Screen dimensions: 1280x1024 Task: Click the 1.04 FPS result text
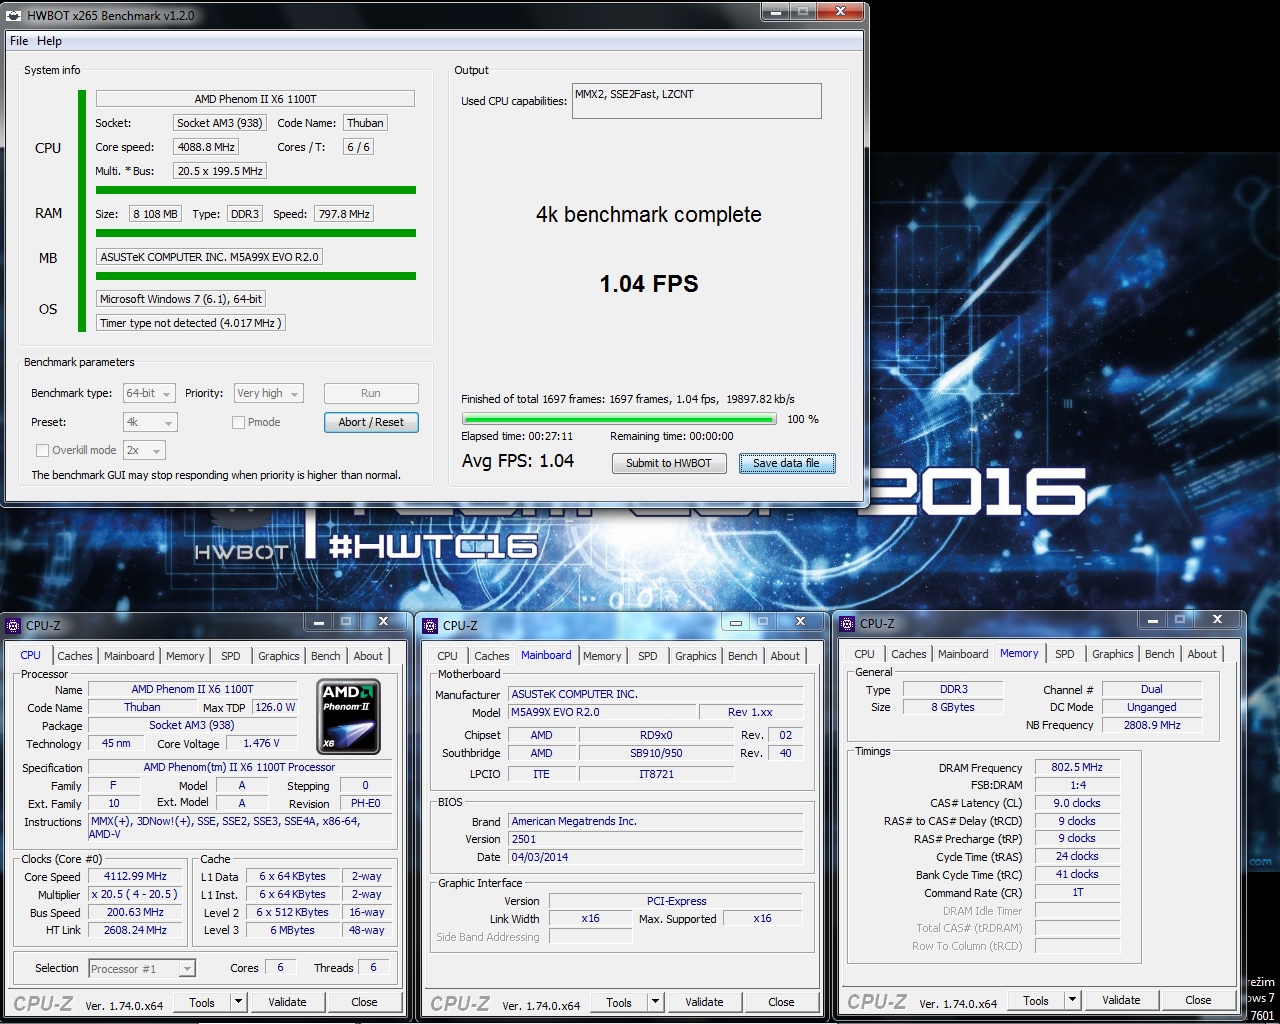[x=649, y=284]
